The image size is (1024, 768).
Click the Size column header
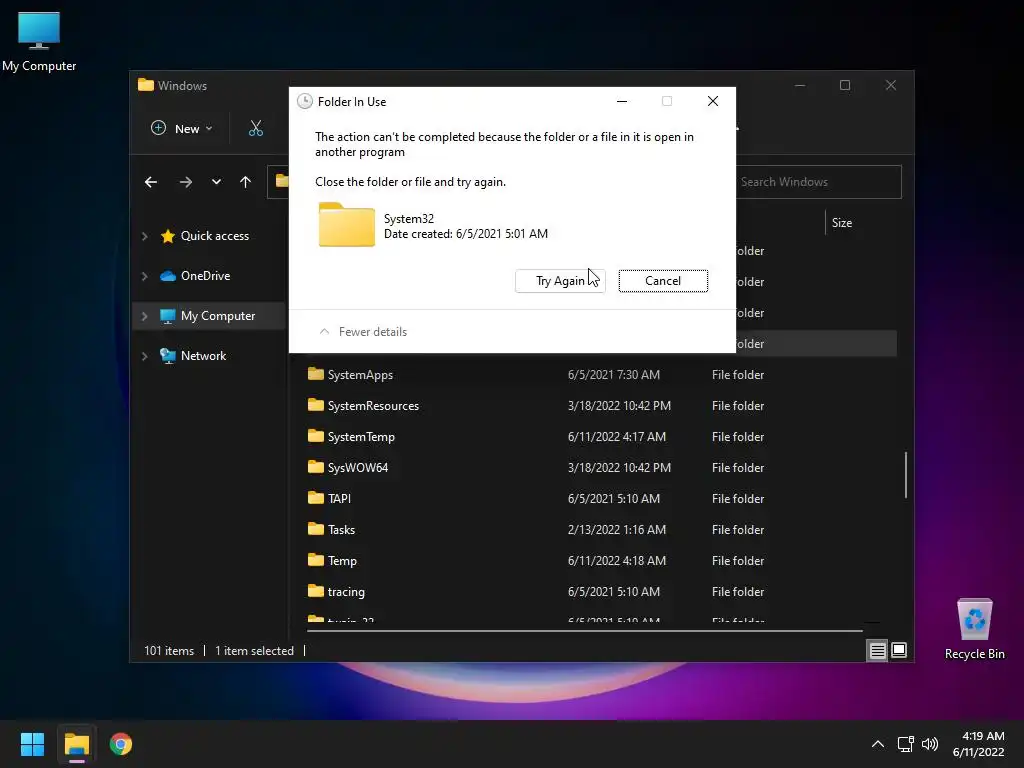842,223
